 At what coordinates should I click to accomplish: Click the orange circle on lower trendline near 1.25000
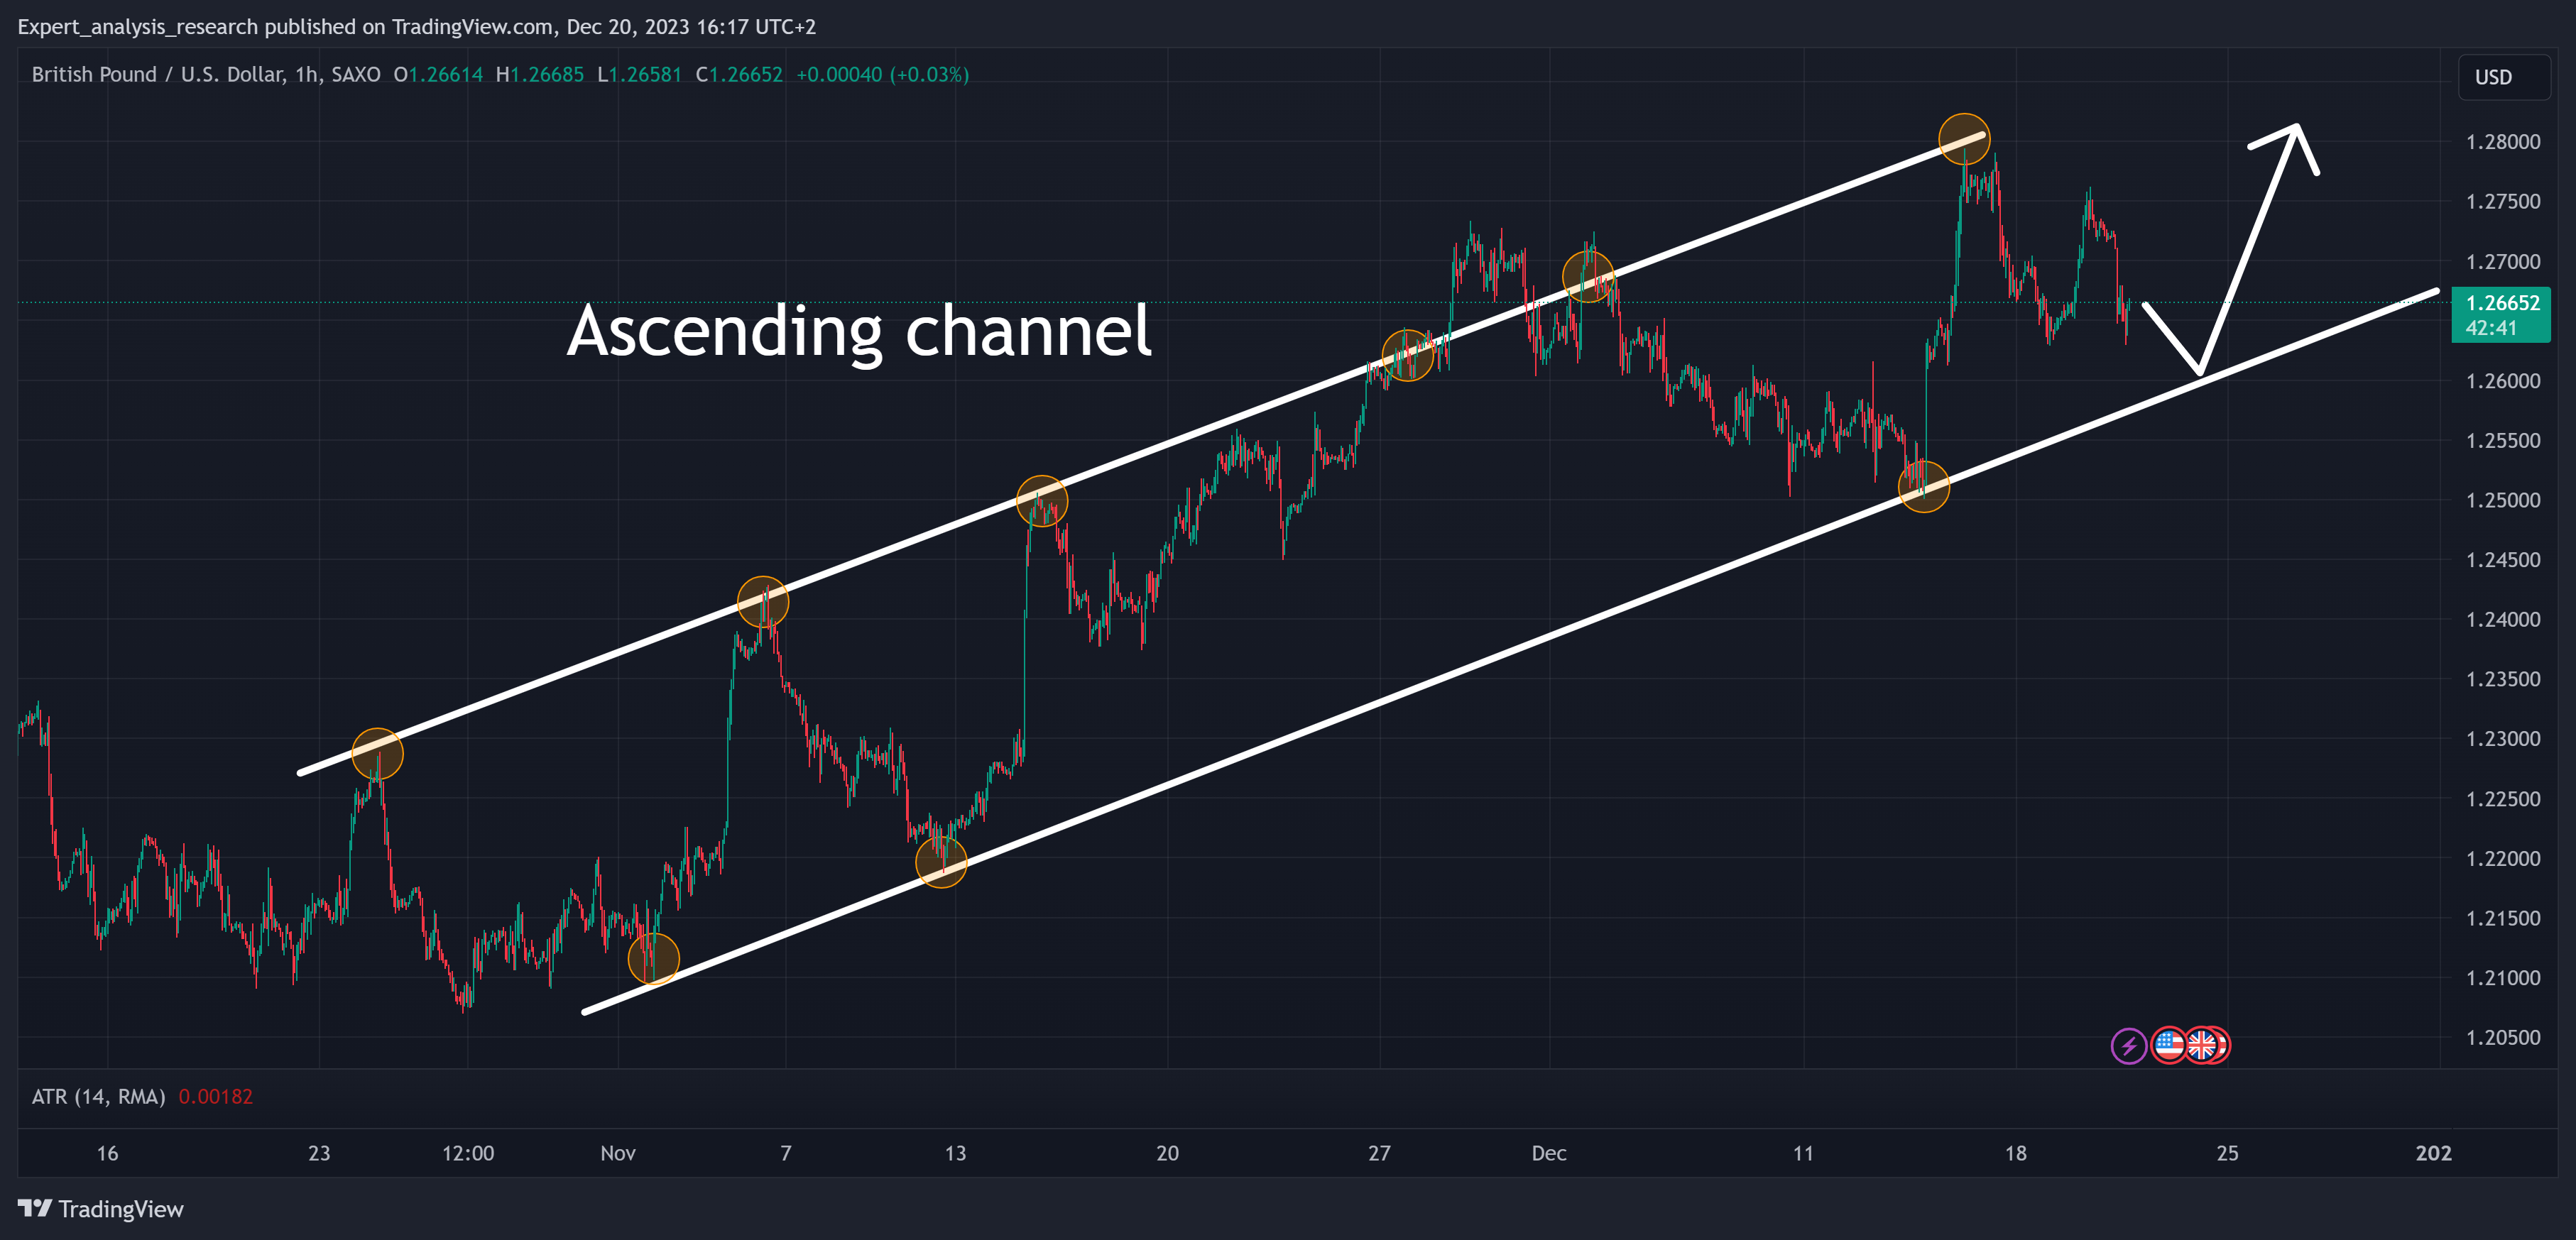1923,487
